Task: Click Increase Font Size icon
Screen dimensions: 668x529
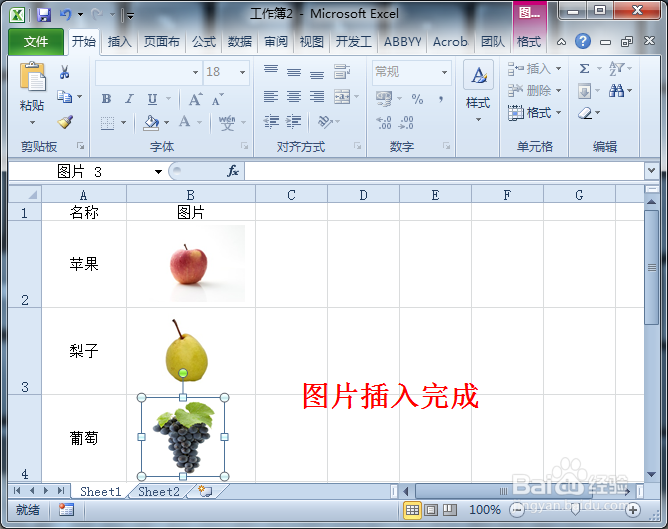Action: point(195,99)
